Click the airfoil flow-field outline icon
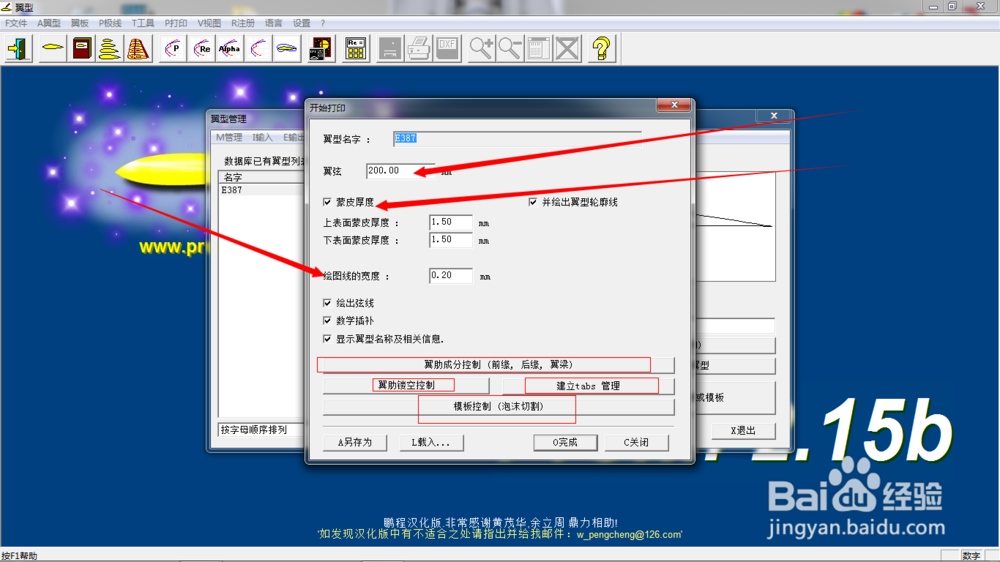 [286, 48]
